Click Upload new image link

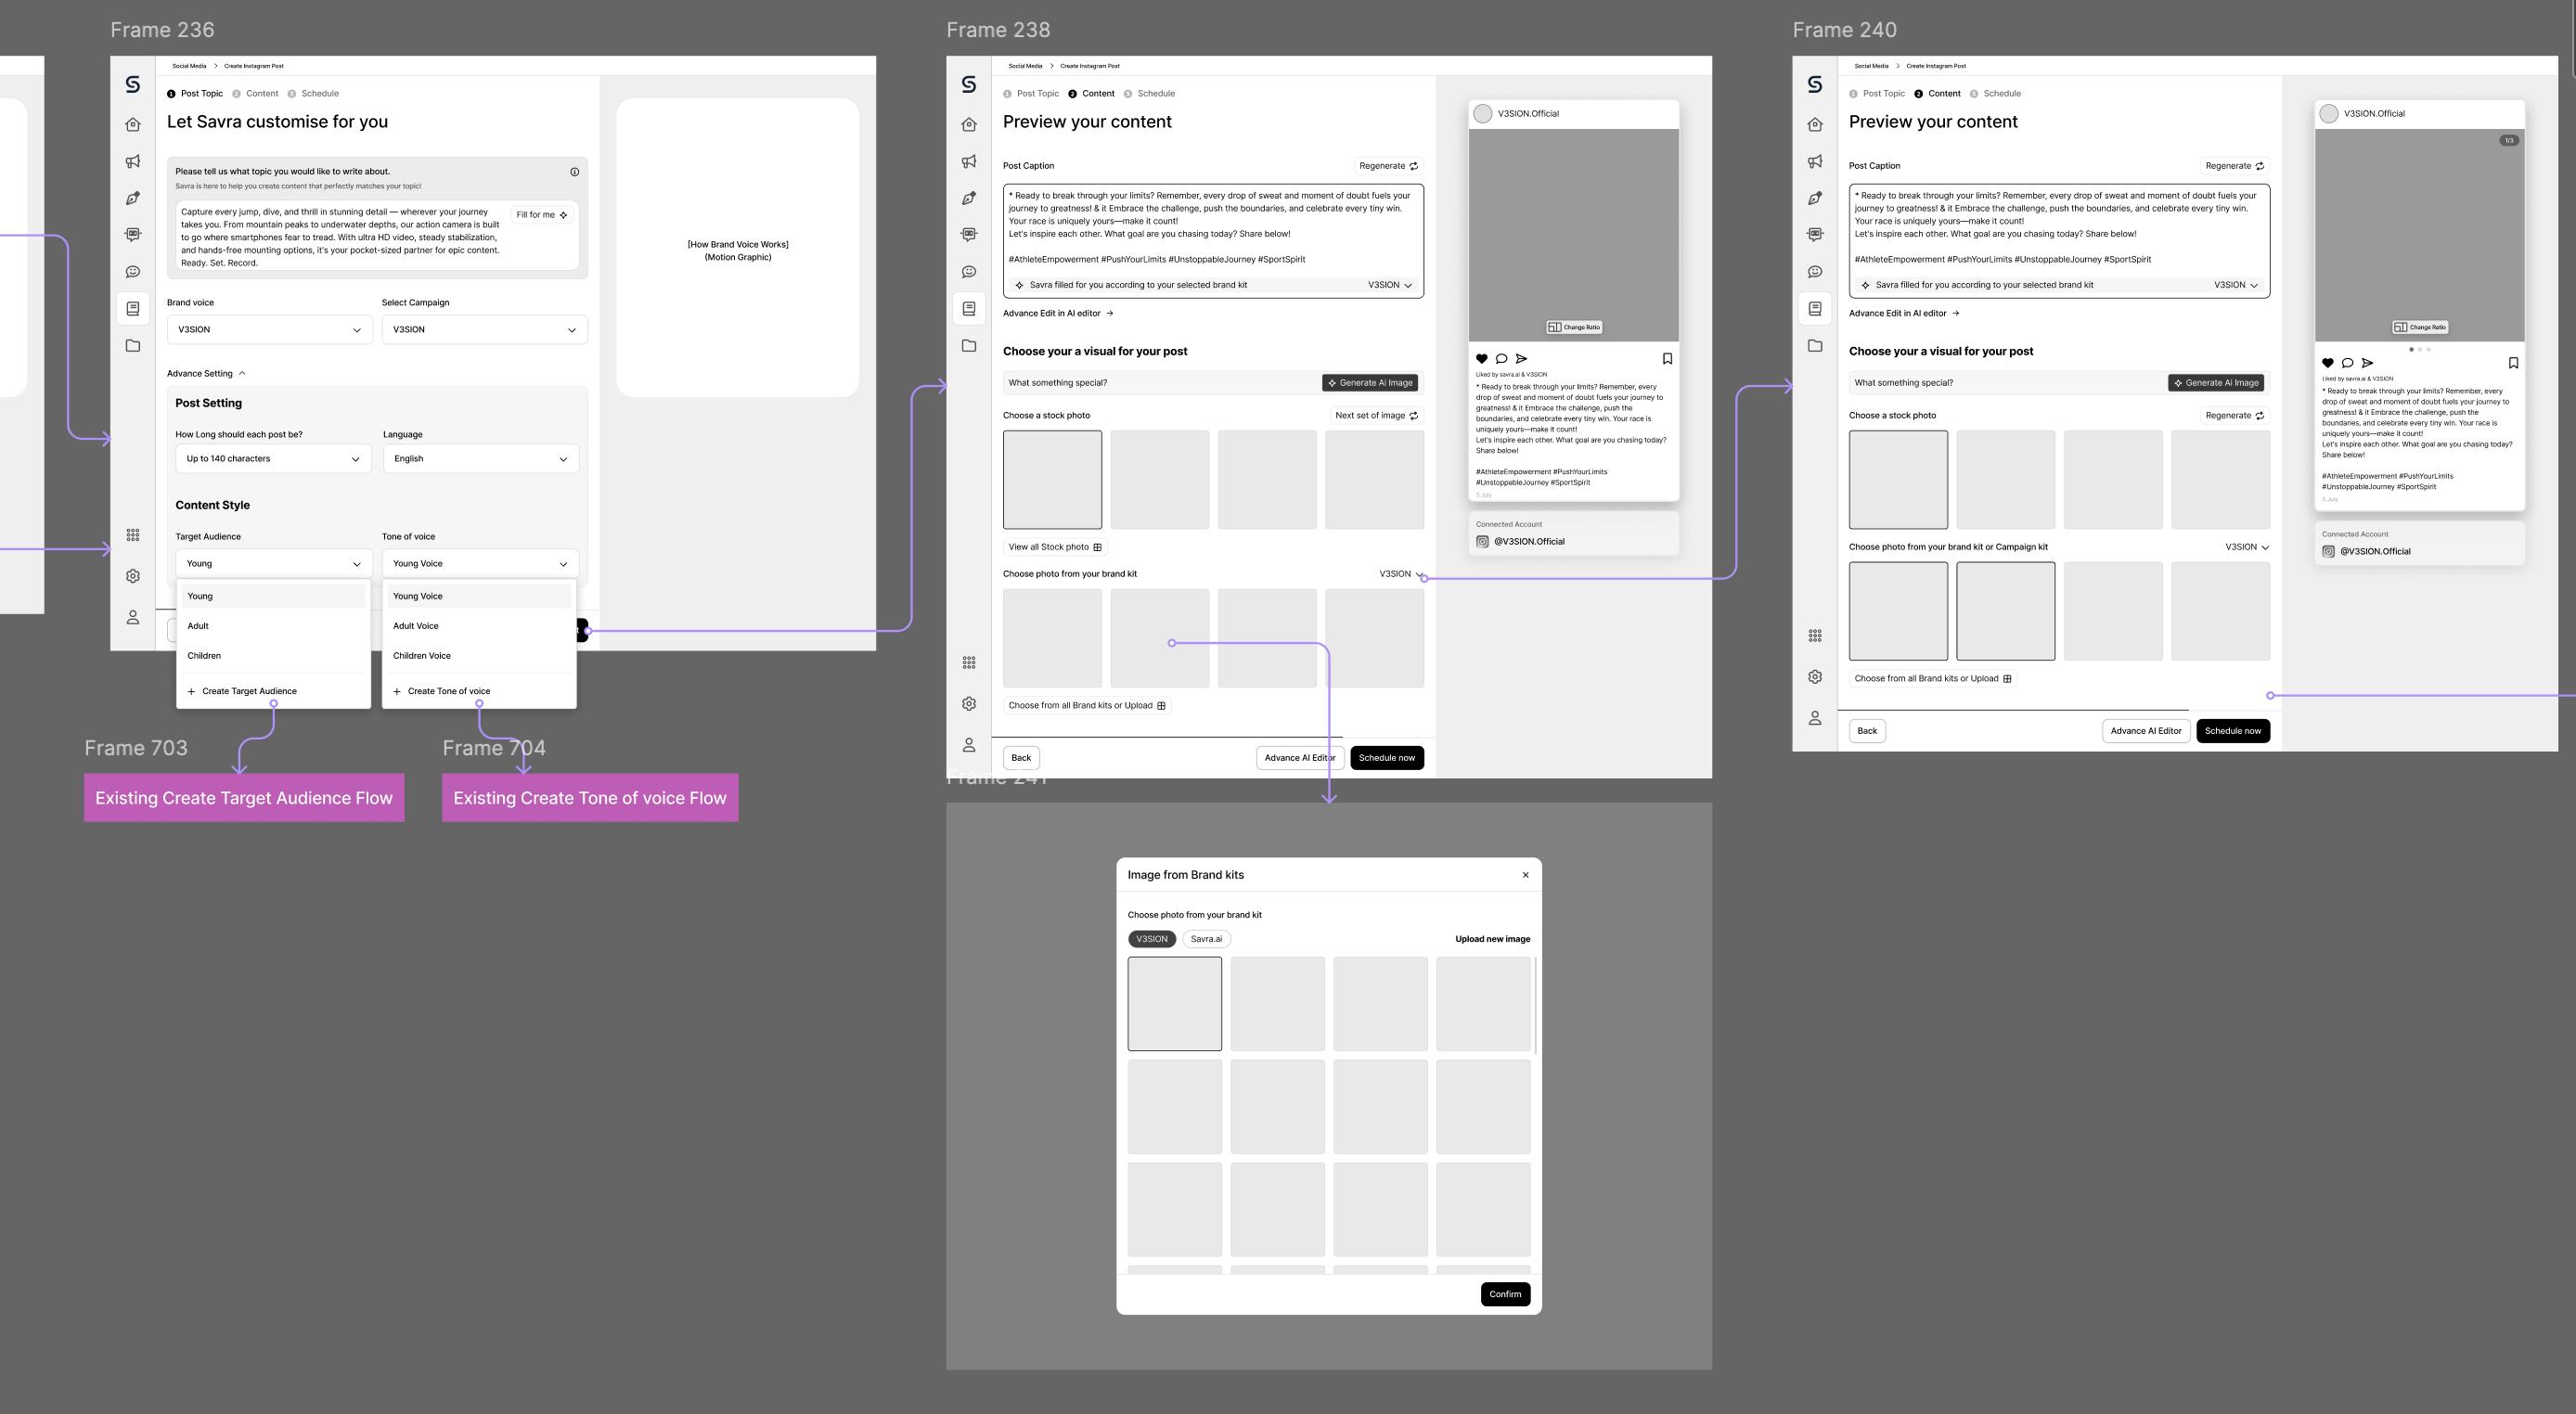[1492, 939]
